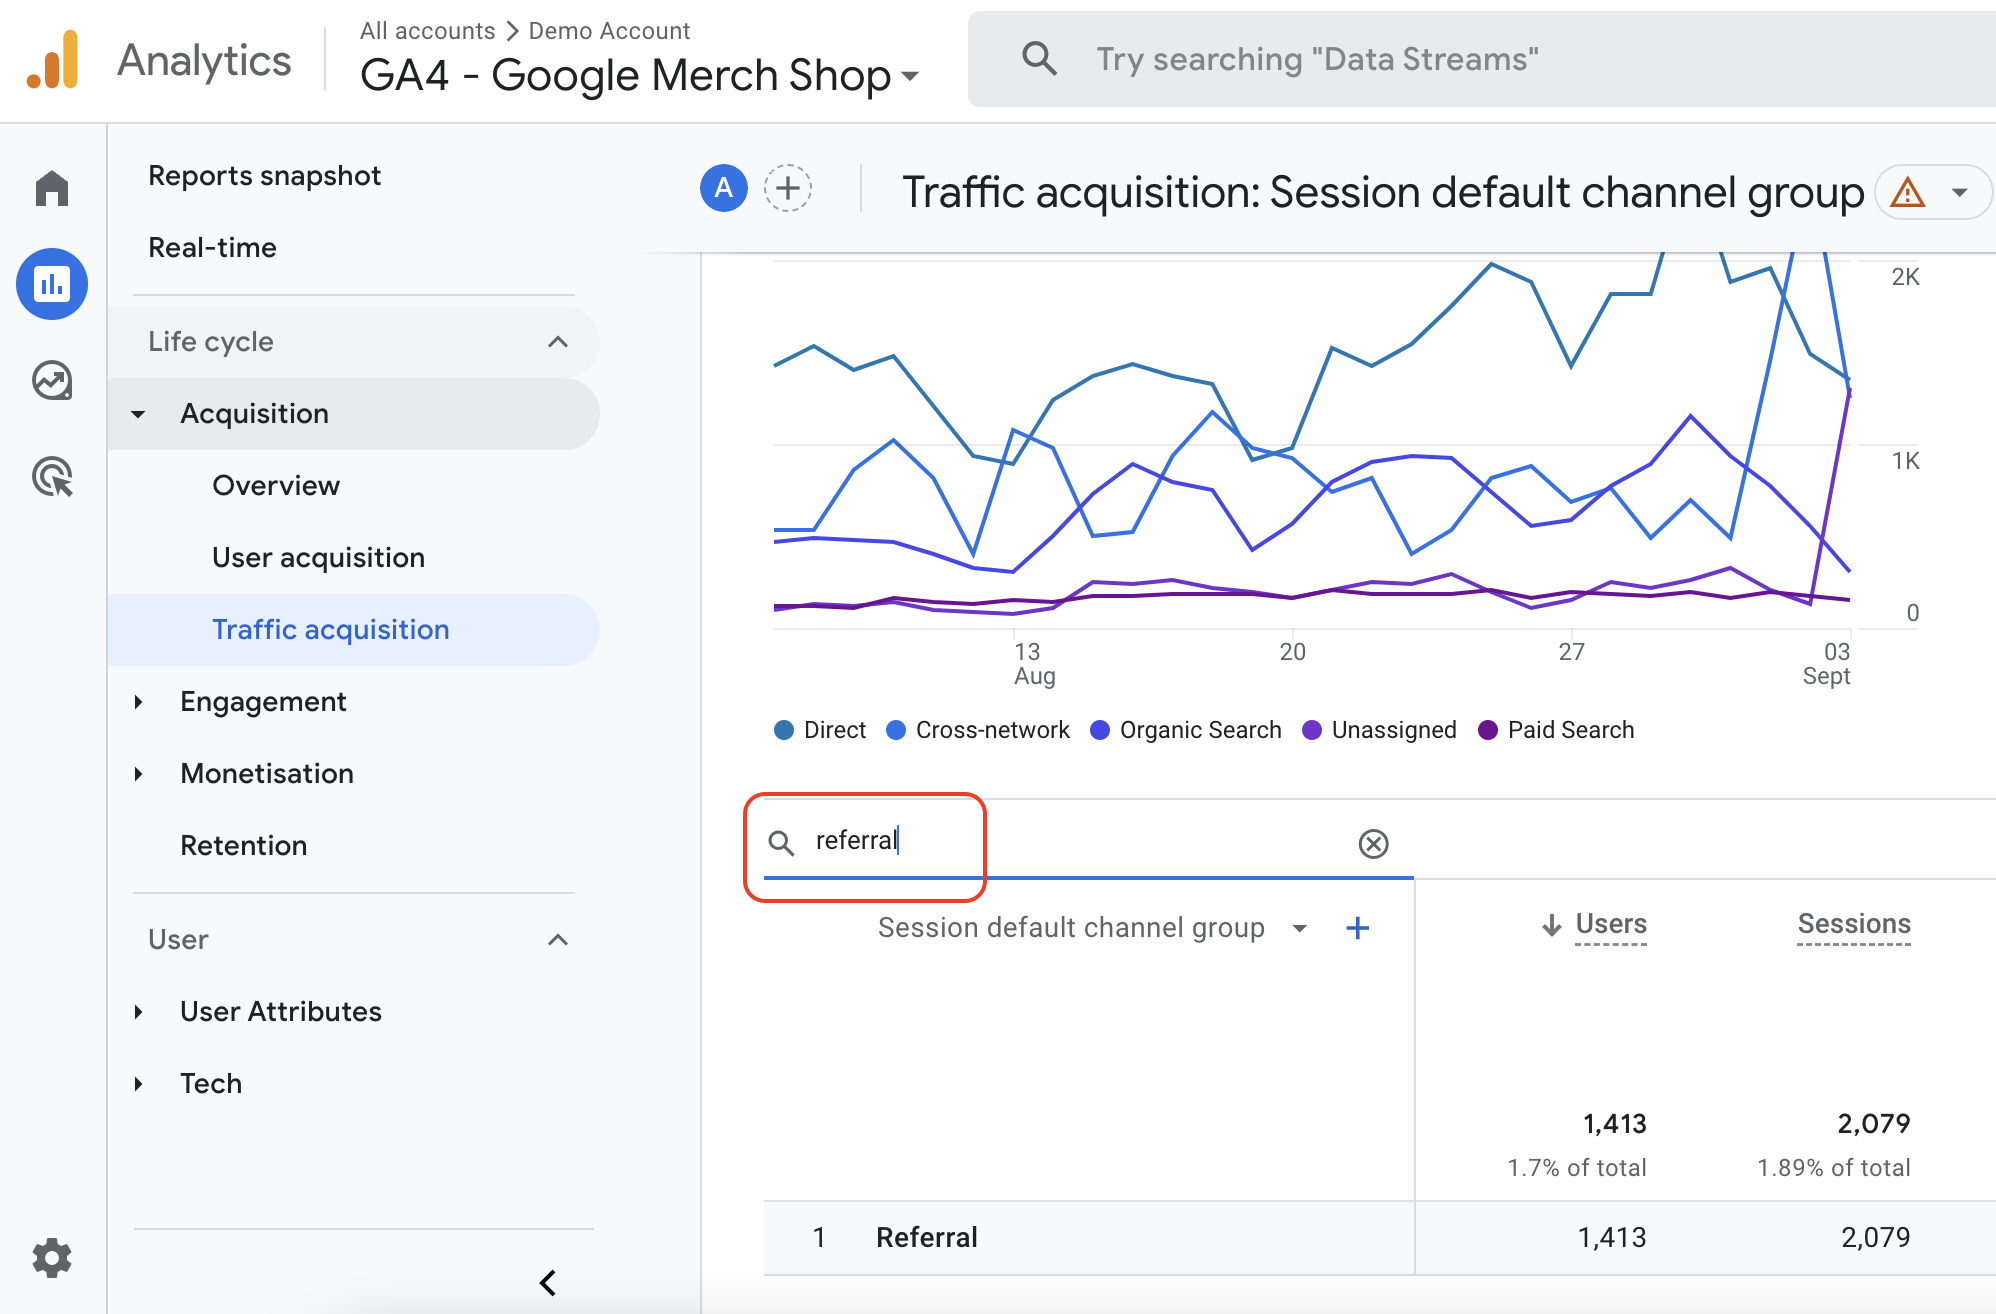Click the Users sort arrow
The height and width of the screenshot is (1314, 1996).
tap(1552, 924)
